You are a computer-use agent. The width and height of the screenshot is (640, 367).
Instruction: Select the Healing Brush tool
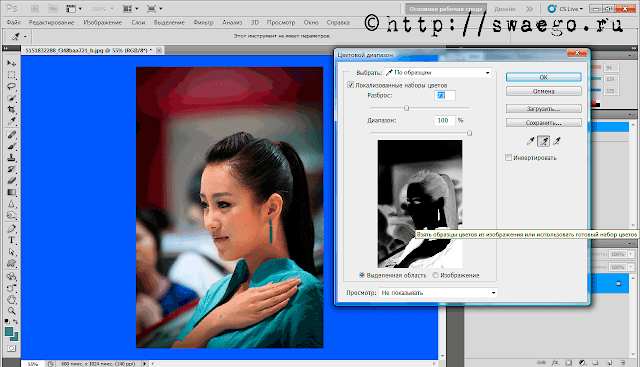[11, 135]
